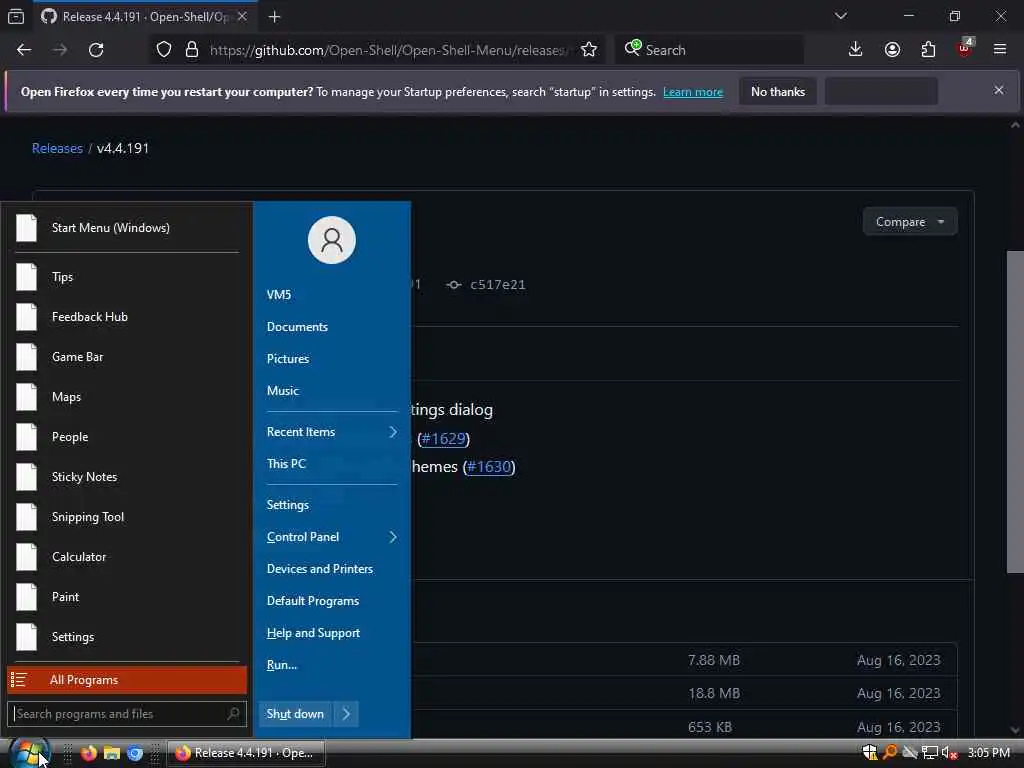Click the orange magnifier tray icon
Image resolution: width=1024 pixels, height=768 pixels.
(889, 753)
